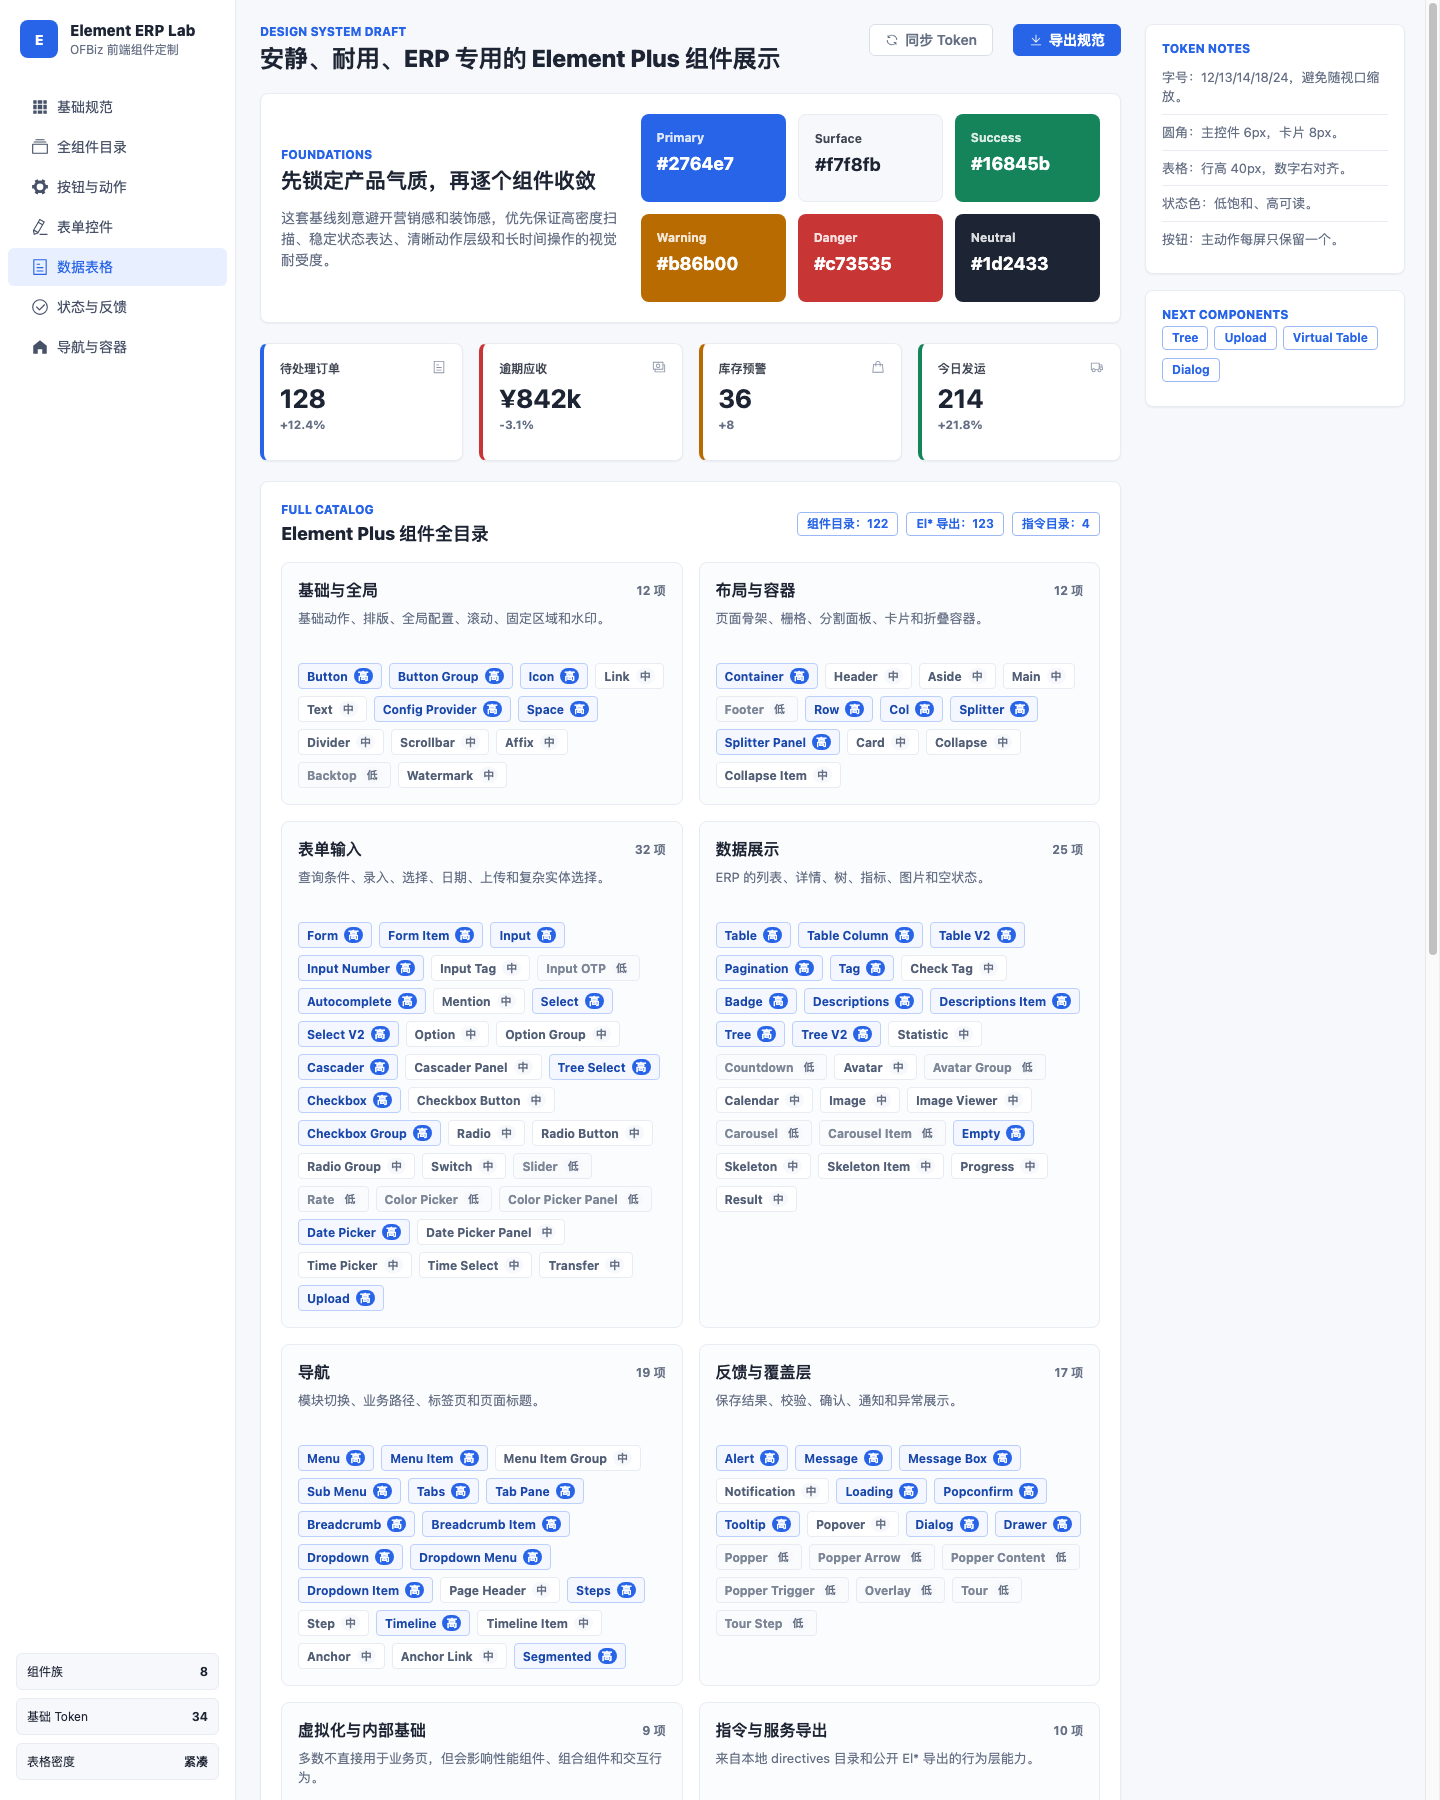Screen dimensions: 1440x1800
Task: Click the grid icon beside 基础规范
Action: [40, 107]
